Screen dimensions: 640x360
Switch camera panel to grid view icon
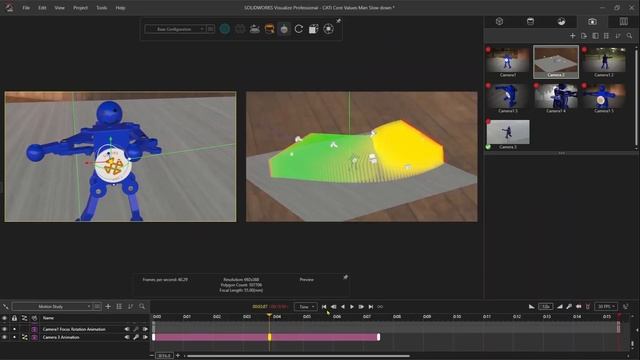pyautogui.click(x=607, y=36)
